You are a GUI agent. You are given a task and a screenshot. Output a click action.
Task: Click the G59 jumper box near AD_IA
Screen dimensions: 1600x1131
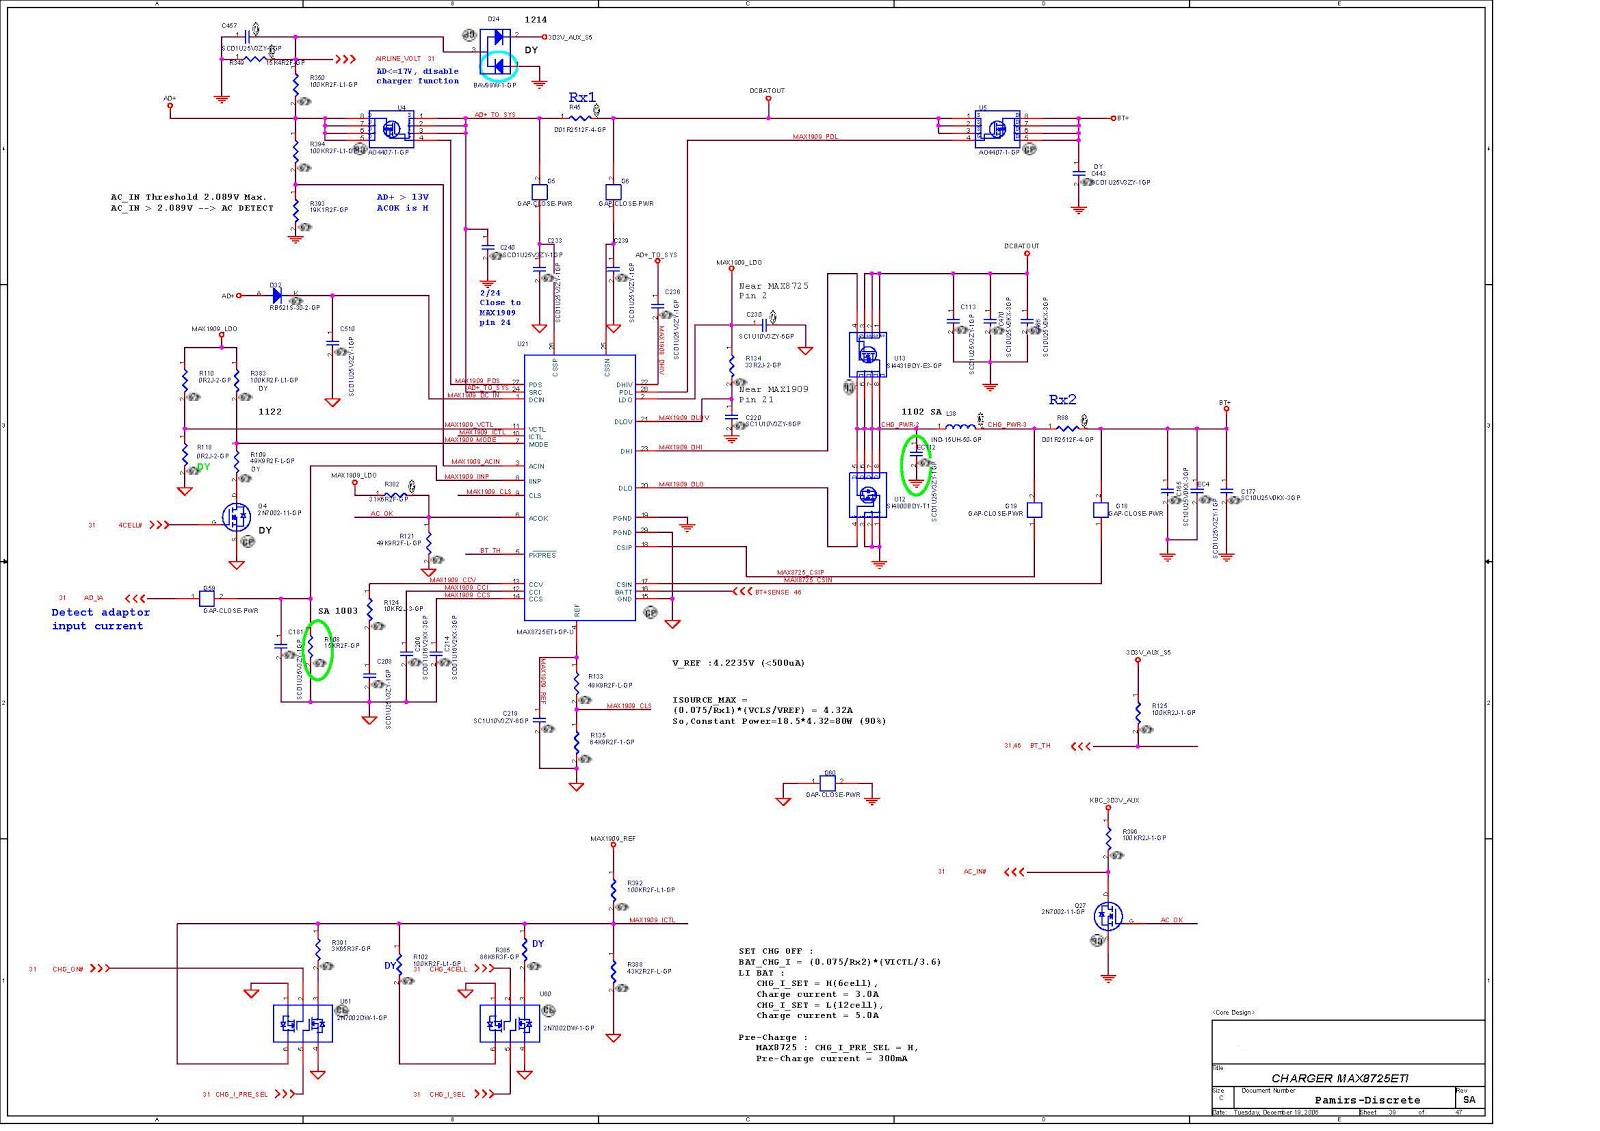(x=207, y=598)
